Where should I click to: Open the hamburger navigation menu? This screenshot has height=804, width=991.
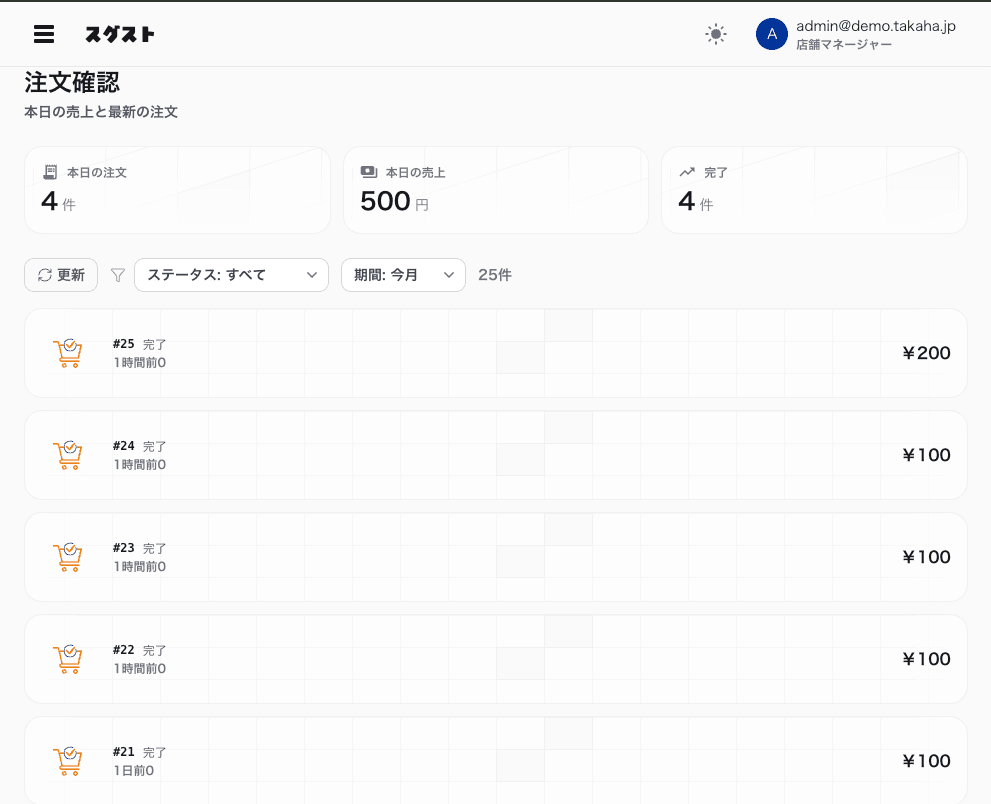[x=44, y=33]
